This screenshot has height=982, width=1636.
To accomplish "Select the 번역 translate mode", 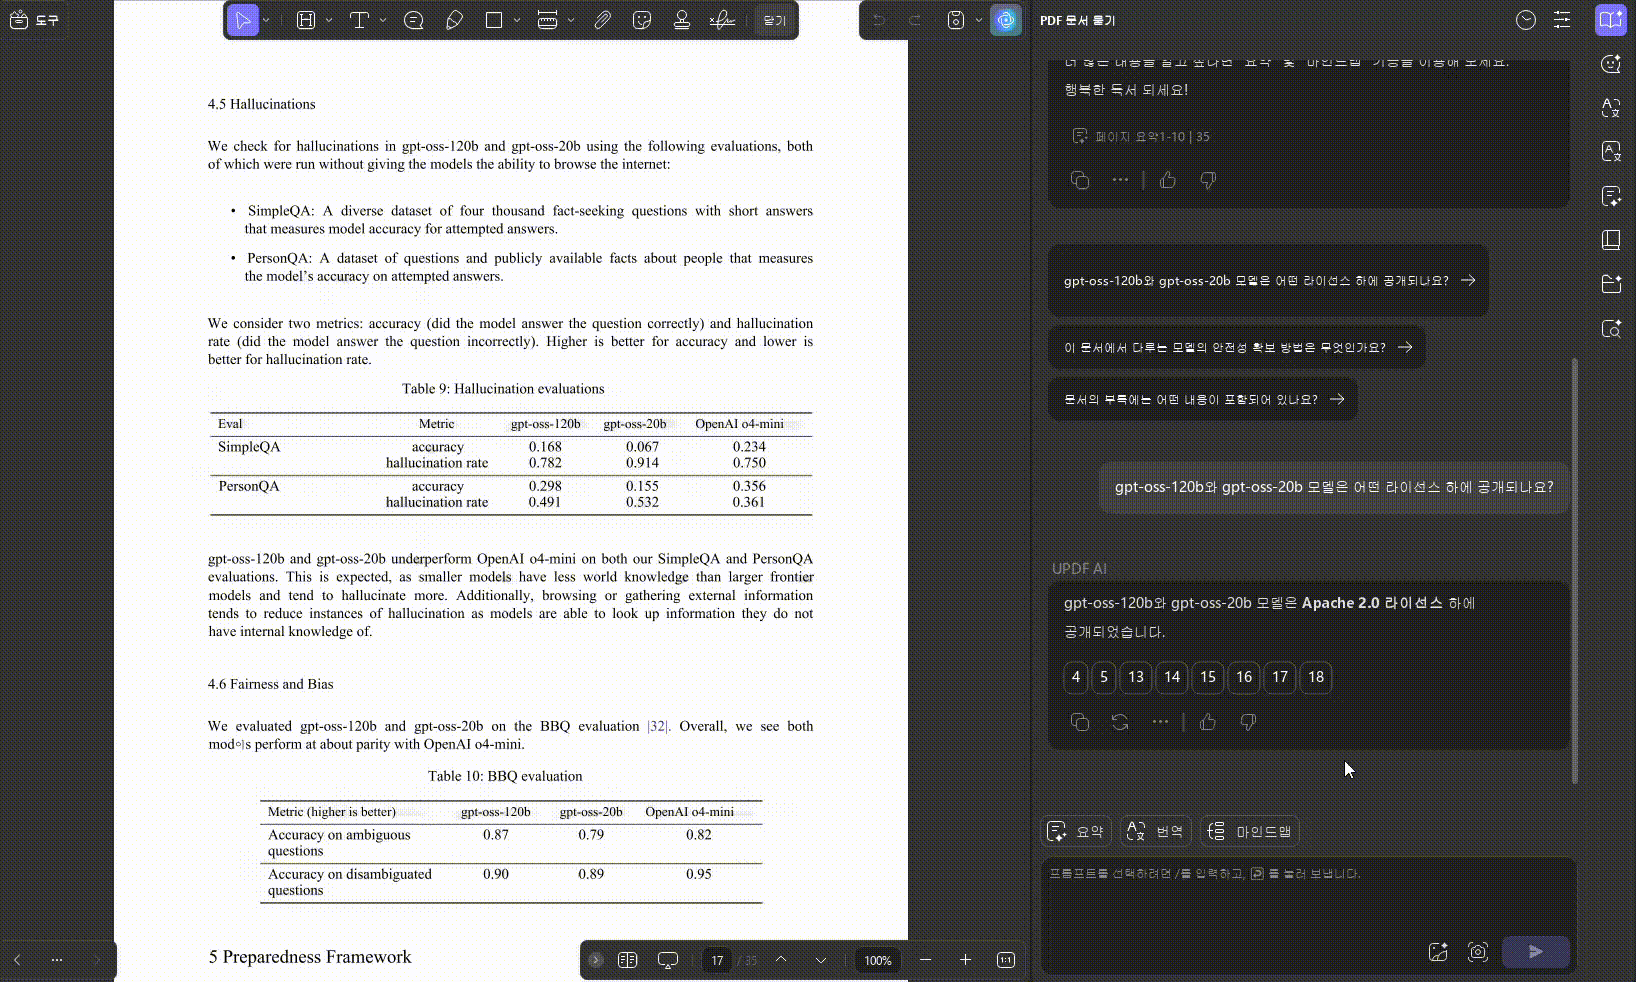I will click(1156, 831).
